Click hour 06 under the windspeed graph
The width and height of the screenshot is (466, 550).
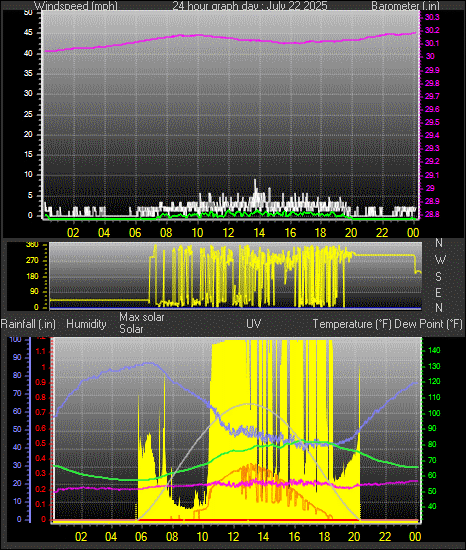[x=135, y=233]
